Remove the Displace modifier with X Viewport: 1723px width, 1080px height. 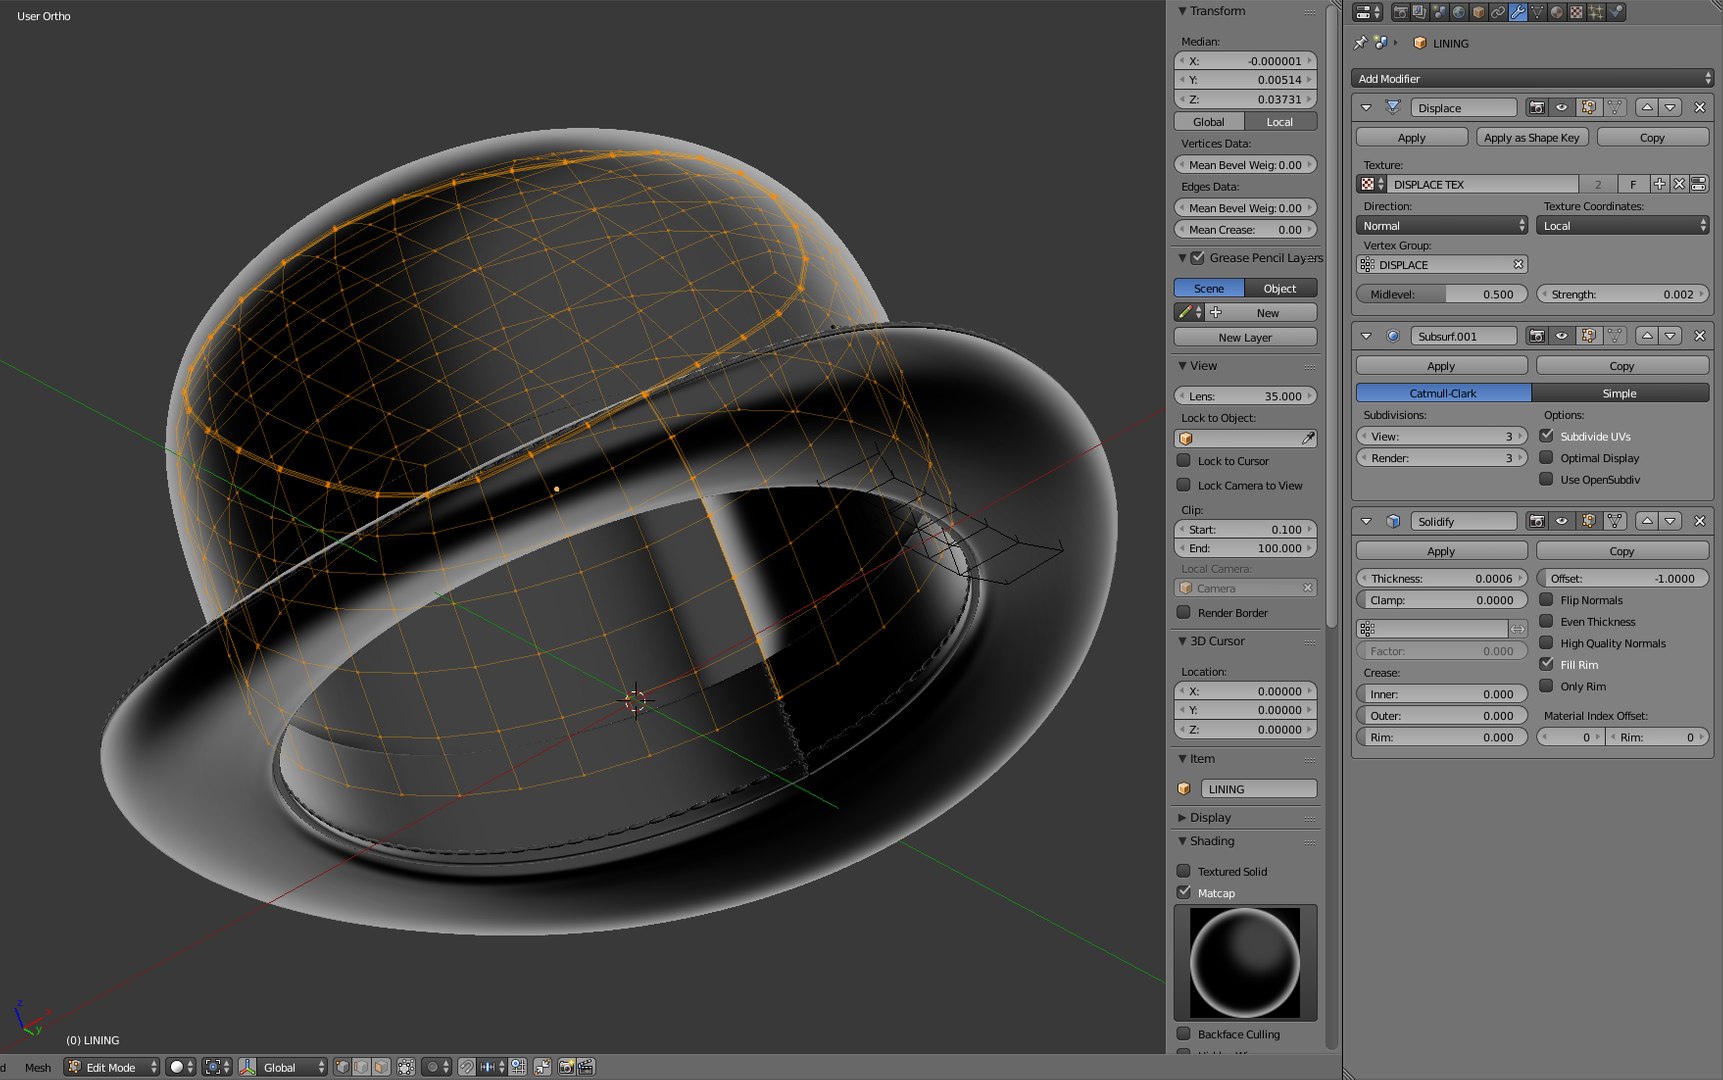pyautogui.click(x=1699, y=107)
